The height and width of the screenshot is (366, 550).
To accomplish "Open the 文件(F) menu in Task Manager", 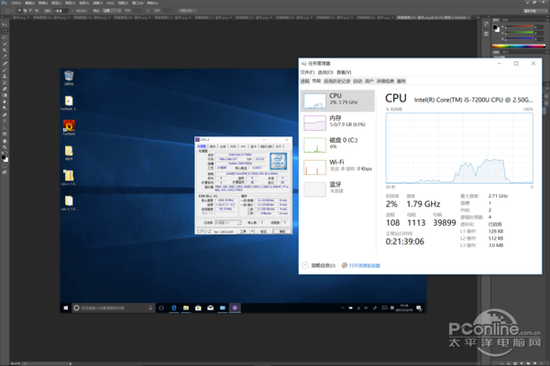I will 307,72.
